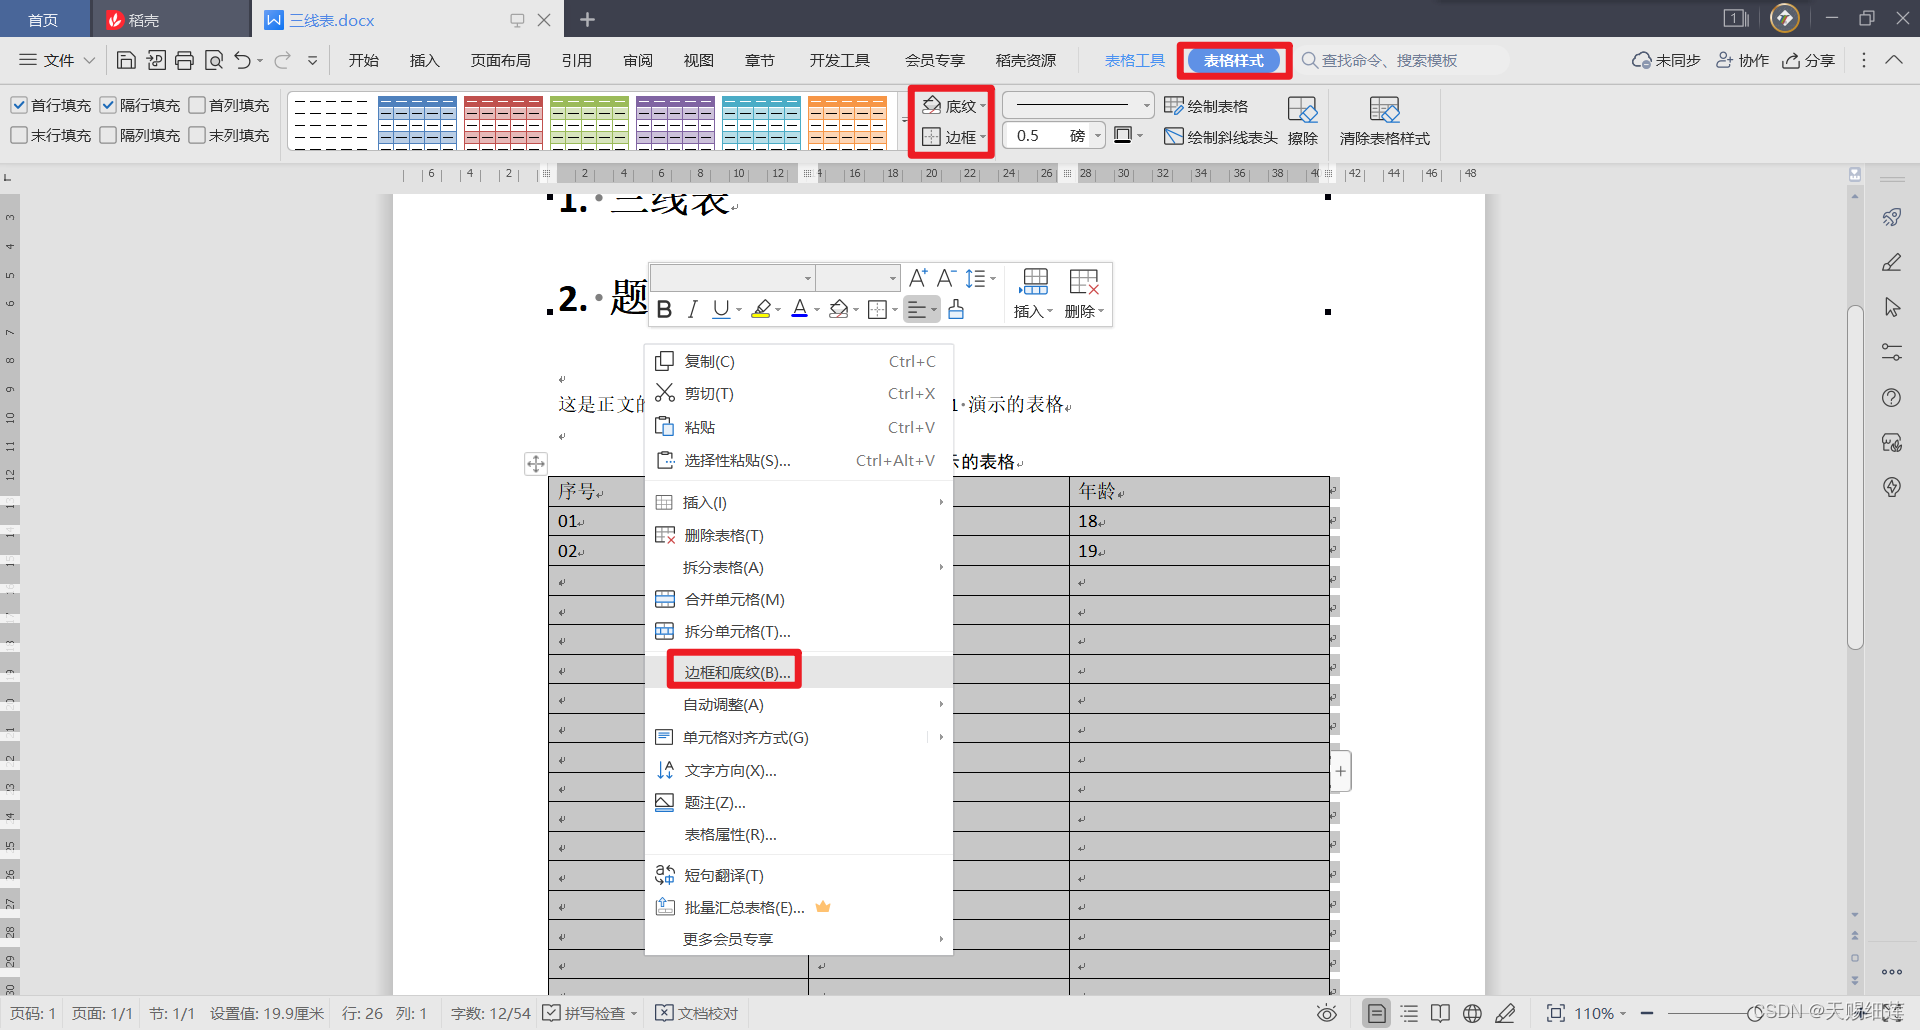Enable 末行填充 checkbox
1920x1030 pixels.
[19, 135]
